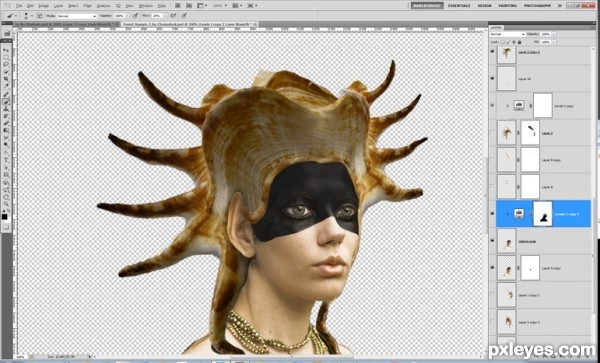Image resolution: width=600 pixels, height=363 pixels.
Task: Enable airbrush mode icon
Action: pyautogui.click(x=173, y=16)
